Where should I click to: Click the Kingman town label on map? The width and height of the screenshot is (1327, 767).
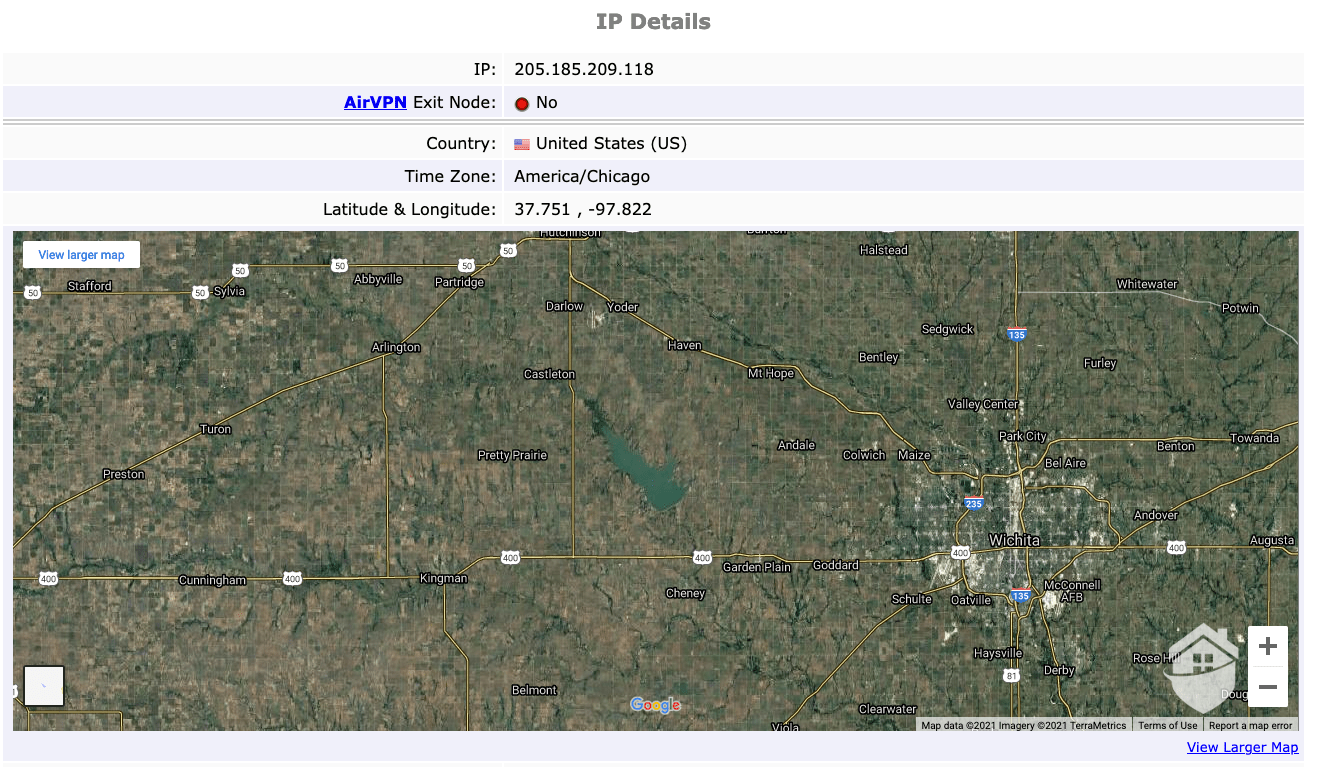pos(443,578)
